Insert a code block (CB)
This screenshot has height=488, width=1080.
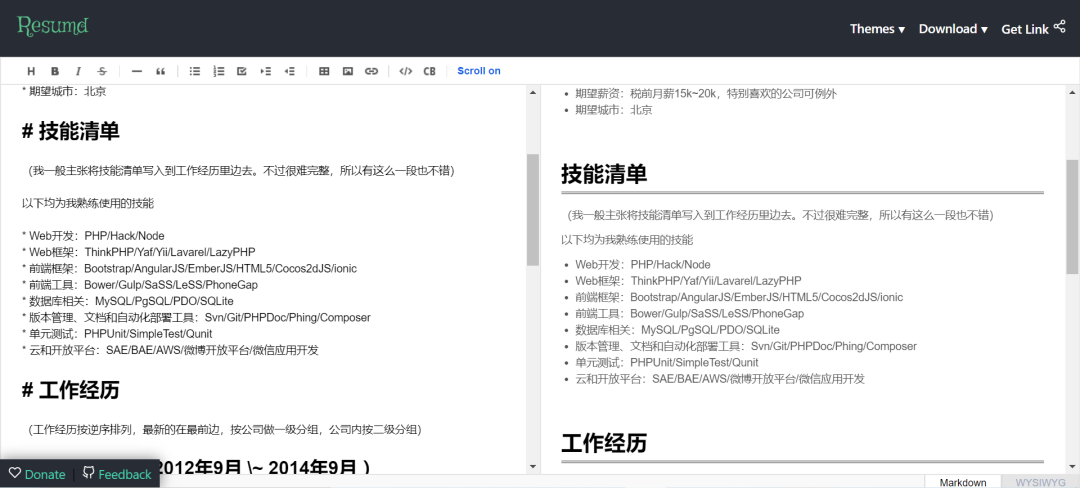pyautogui.click(x=429, y=71)
